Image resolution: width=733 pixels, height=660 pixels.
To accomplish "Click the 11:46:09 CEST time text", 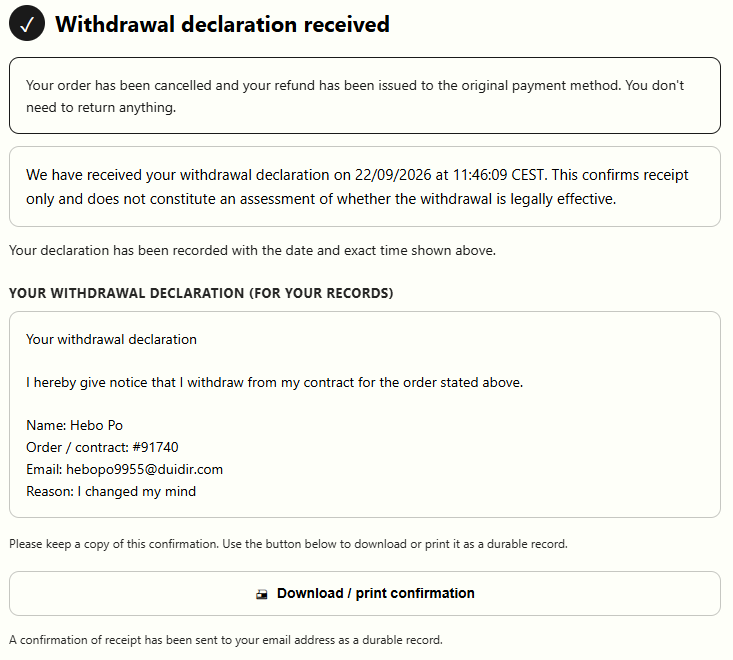I will click(499, 175).
